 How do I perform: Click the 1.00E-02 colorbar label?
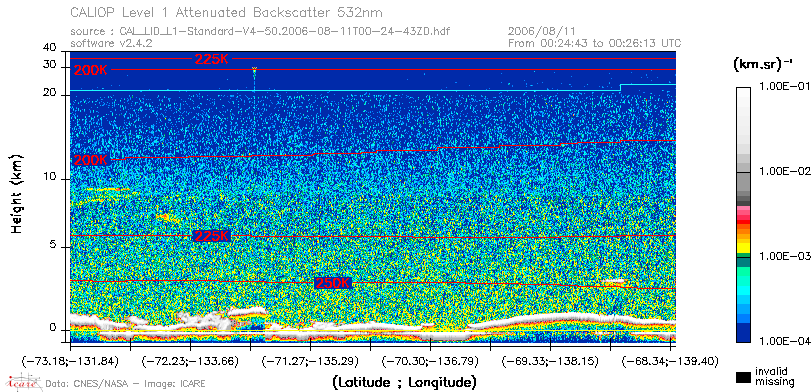click(x=784, y=172)
